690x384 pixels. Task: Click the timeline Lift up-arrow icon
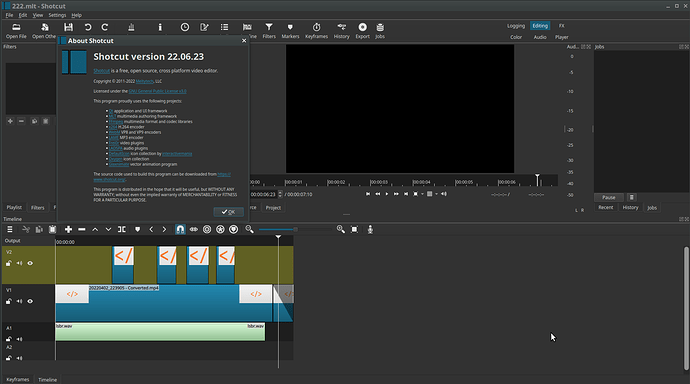(95, 229)
